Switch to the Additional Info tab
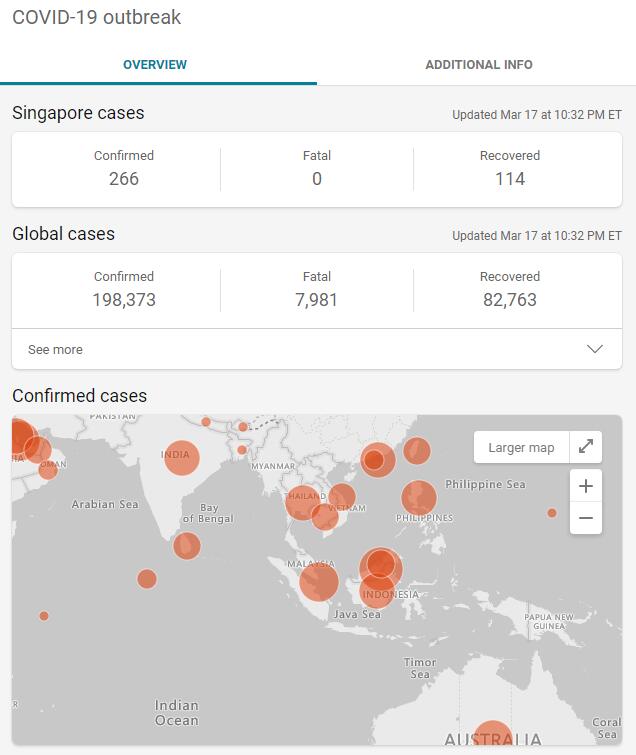The image size is (636, 755). coord(478,65)
